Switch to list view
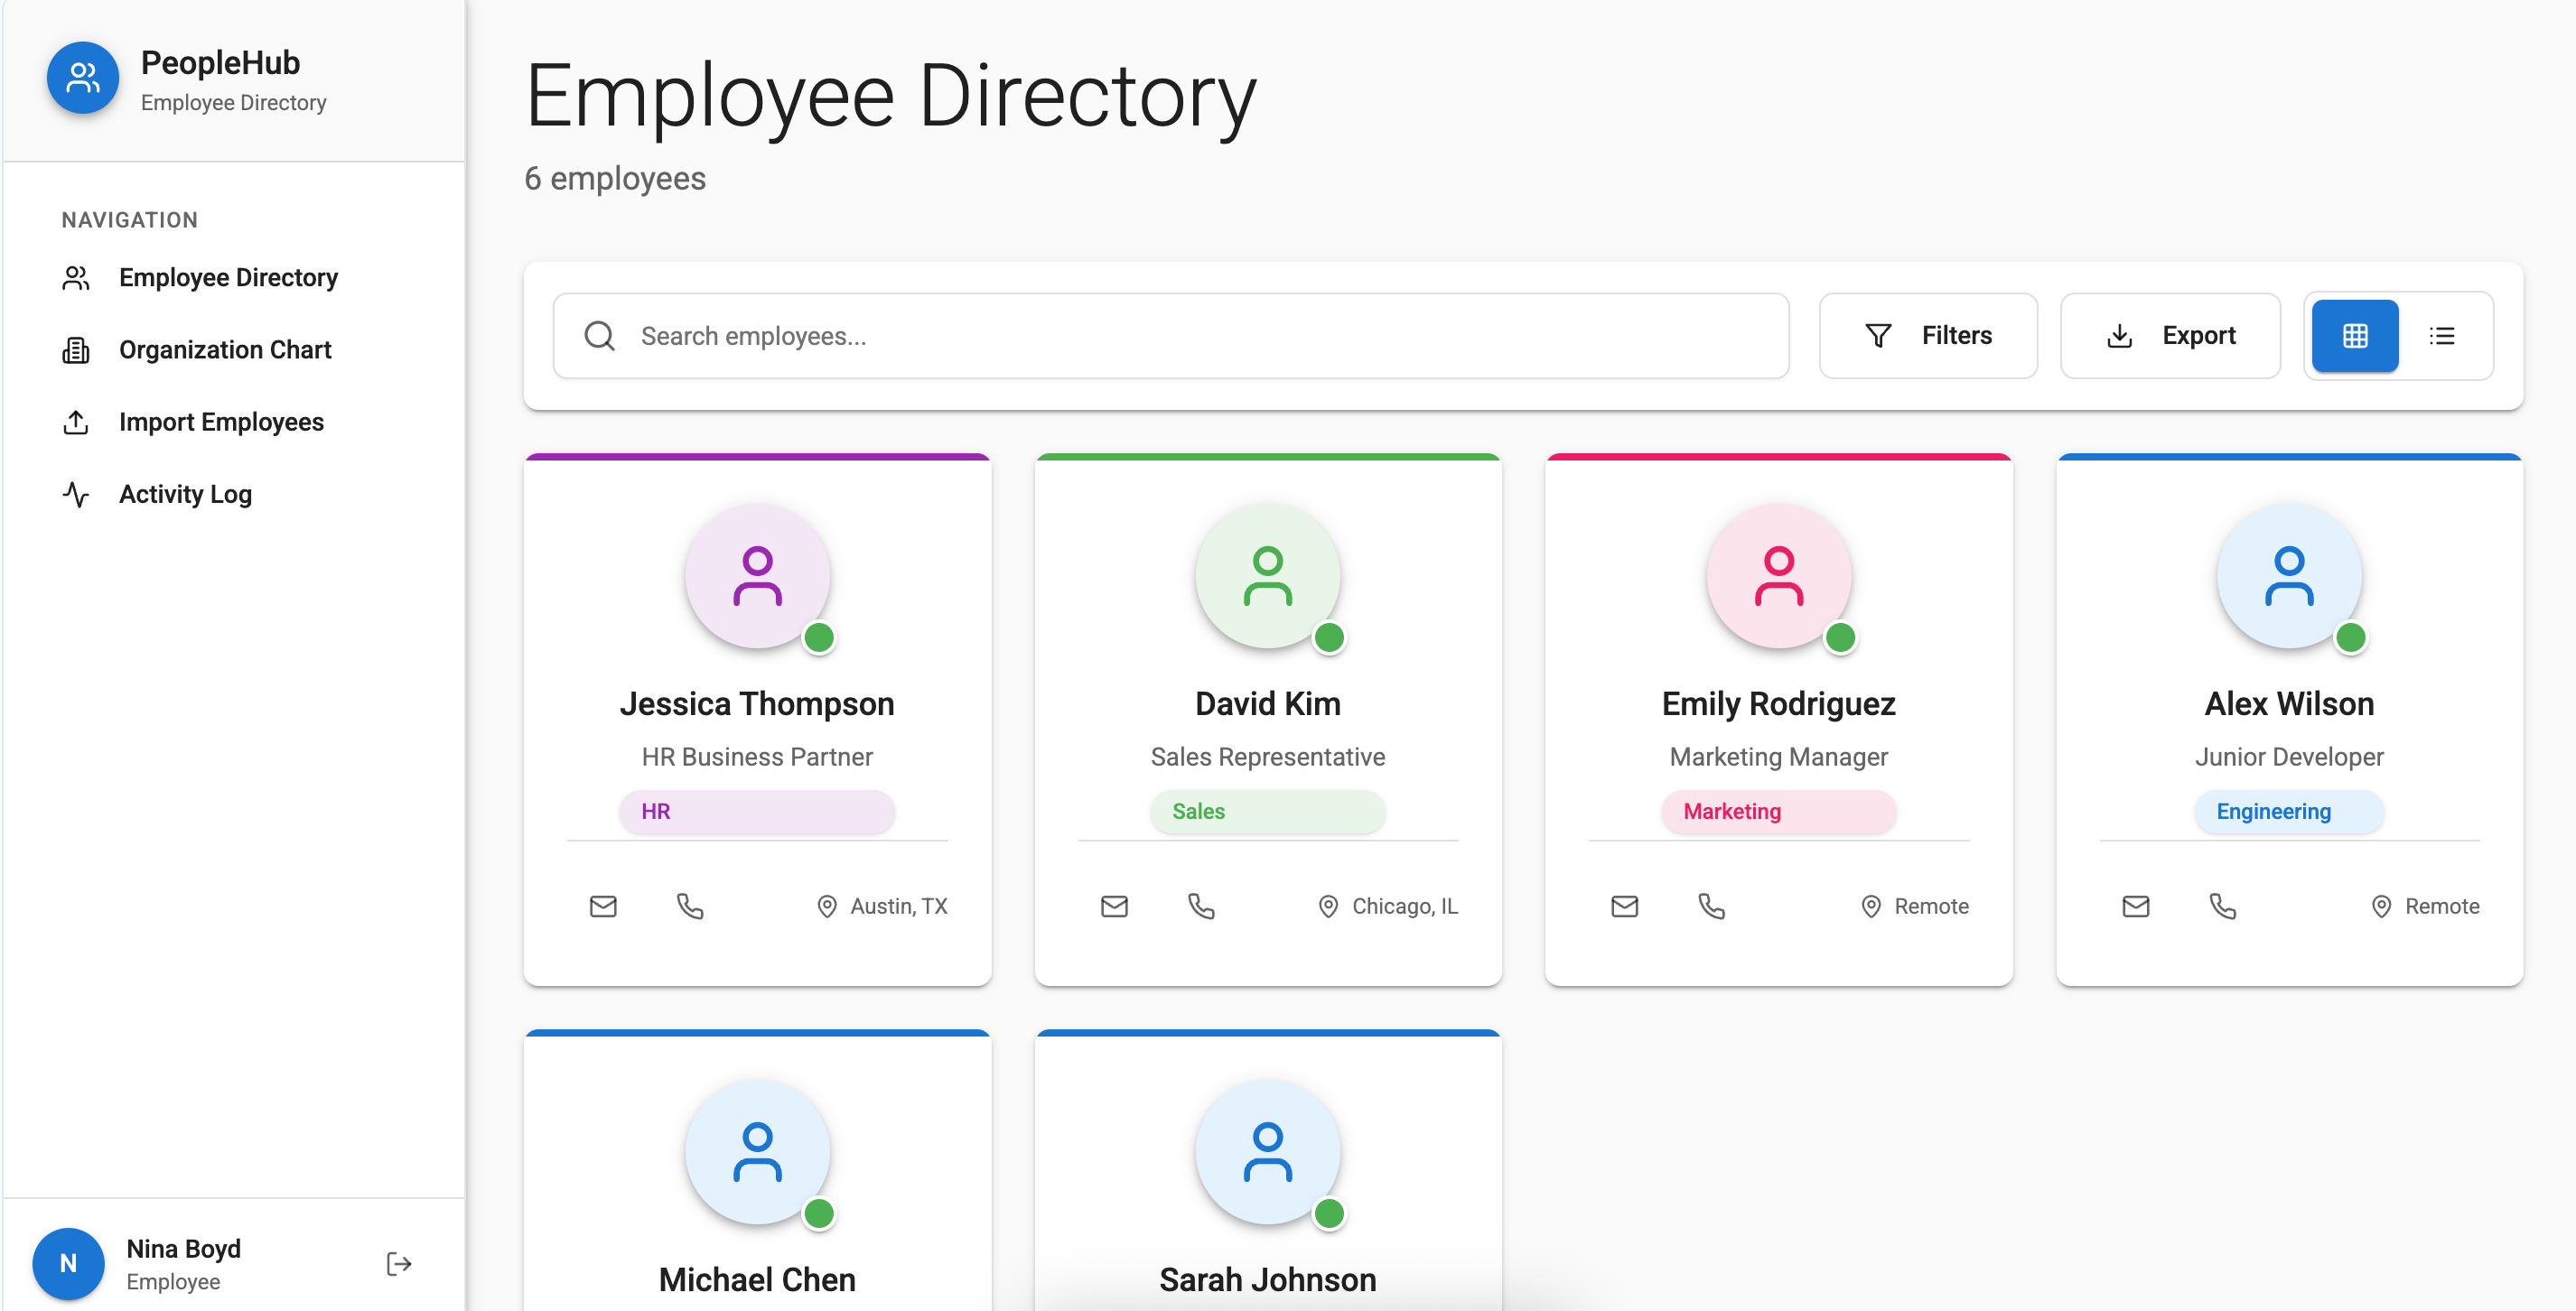 [2442, 336]
